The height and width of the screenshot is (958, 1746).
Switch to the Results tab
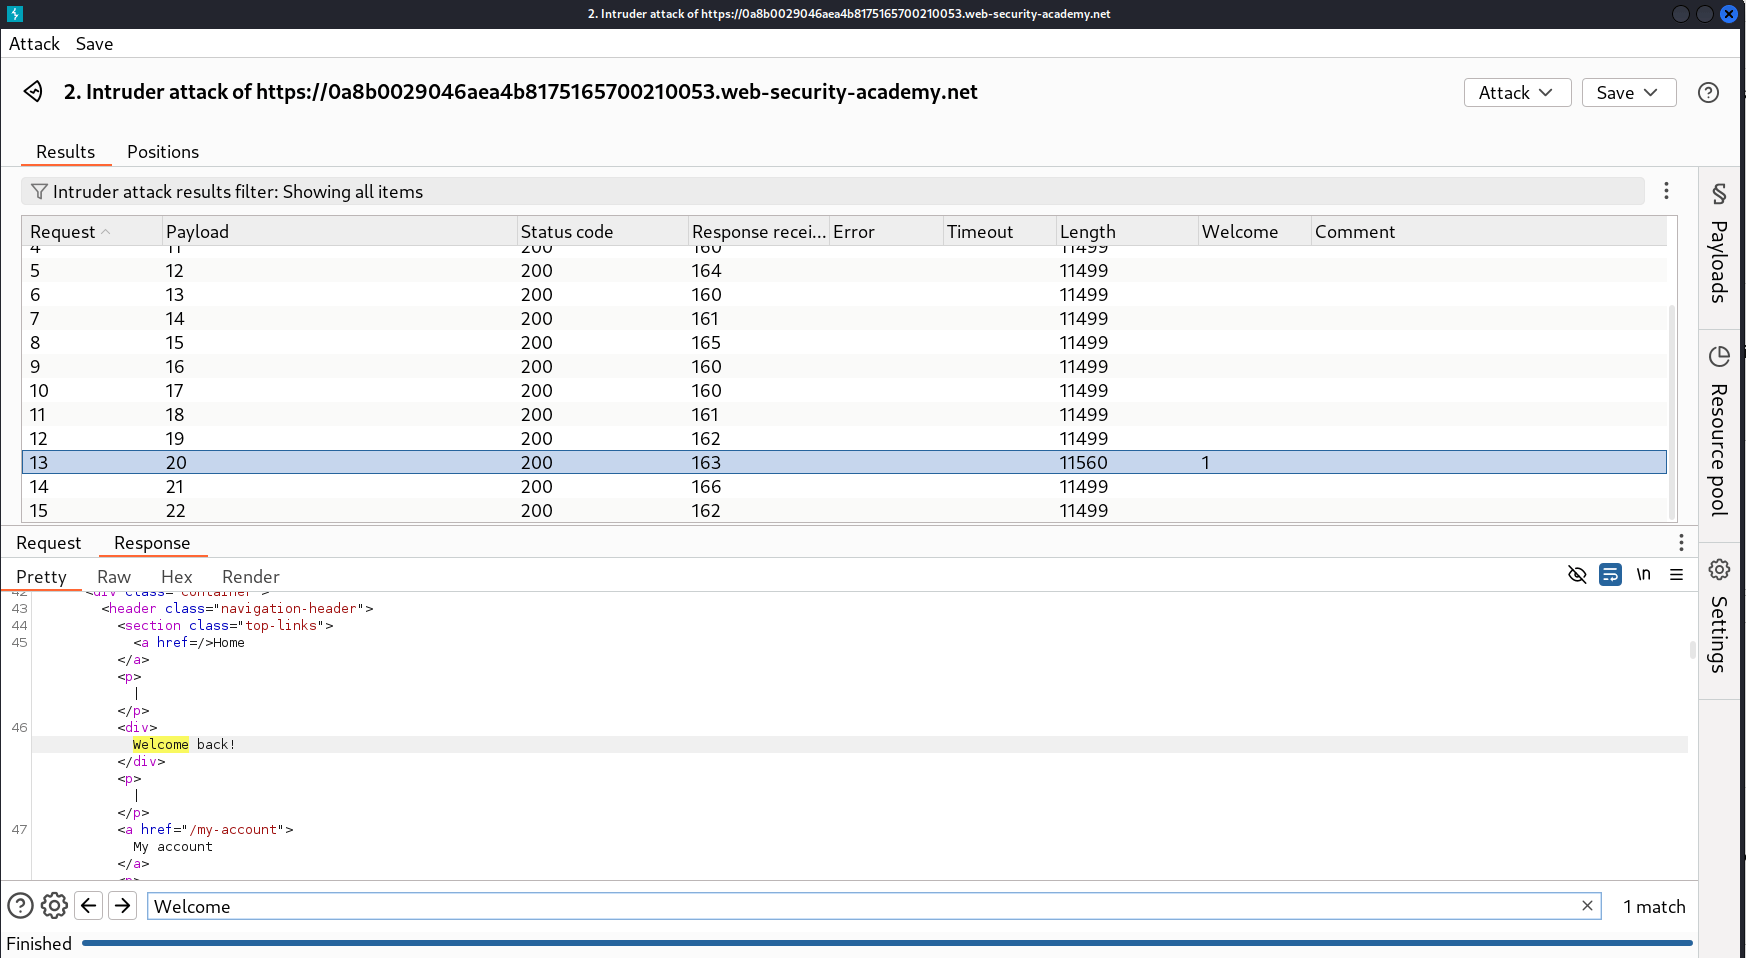(66, 152)
